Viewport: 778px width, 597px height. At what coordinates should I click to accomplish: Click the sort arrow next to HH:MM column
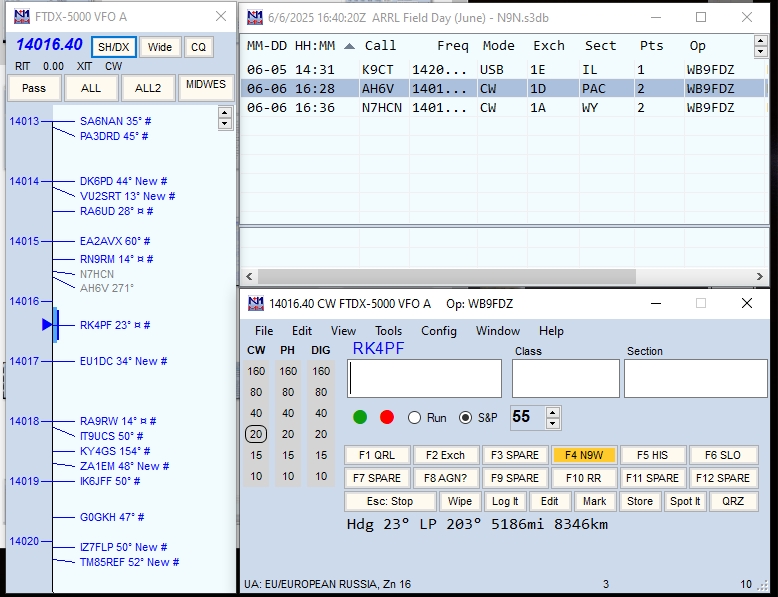point(348,46)
